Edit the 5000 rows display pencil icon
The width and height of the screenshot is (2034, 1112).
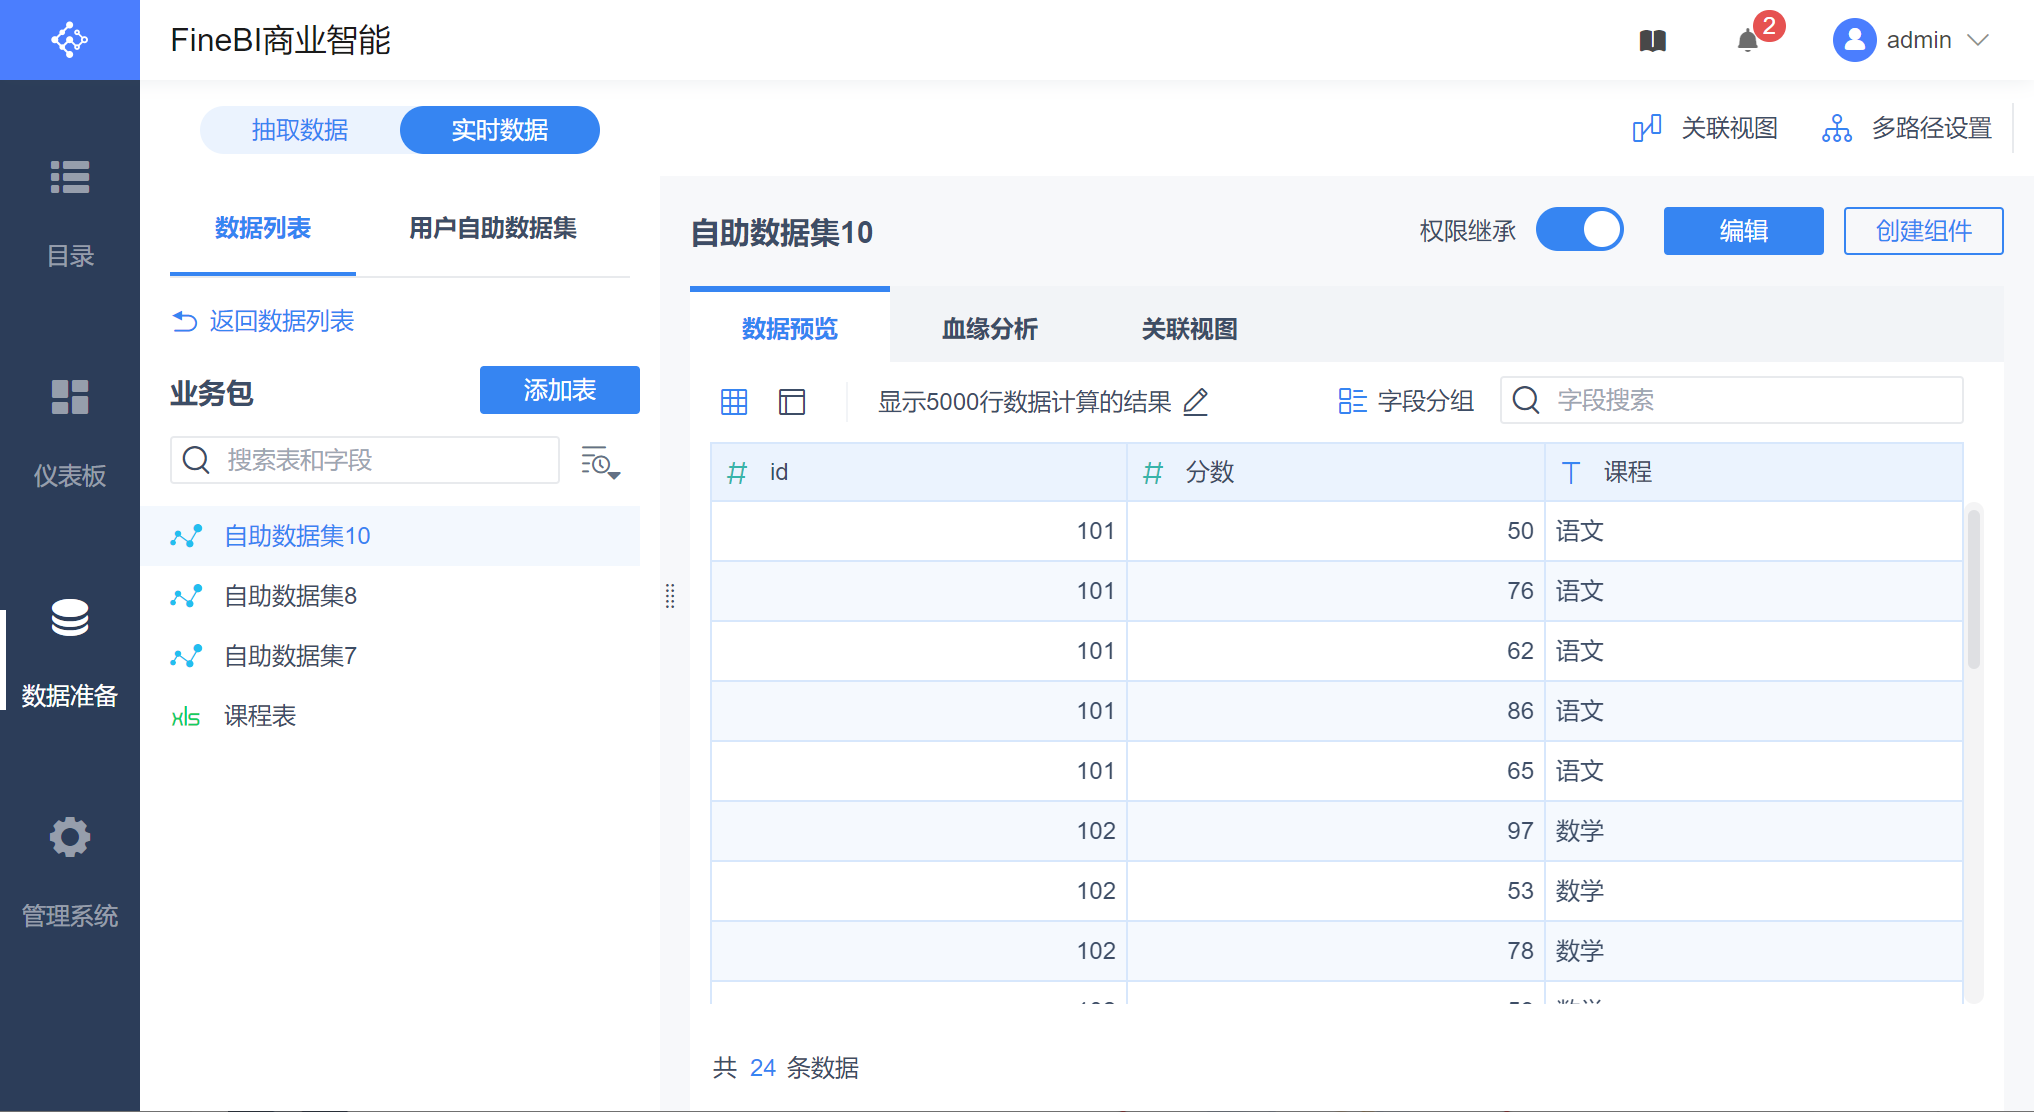tap(1196, 402)
